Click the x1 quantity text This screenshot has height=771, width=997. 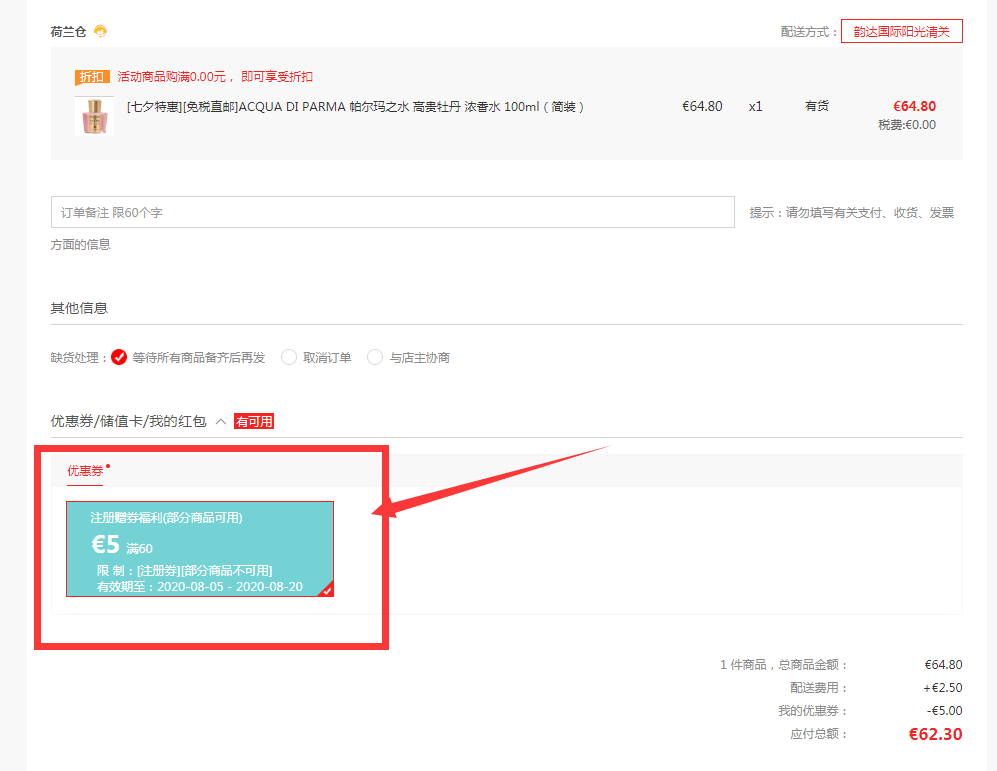[755, 107]
